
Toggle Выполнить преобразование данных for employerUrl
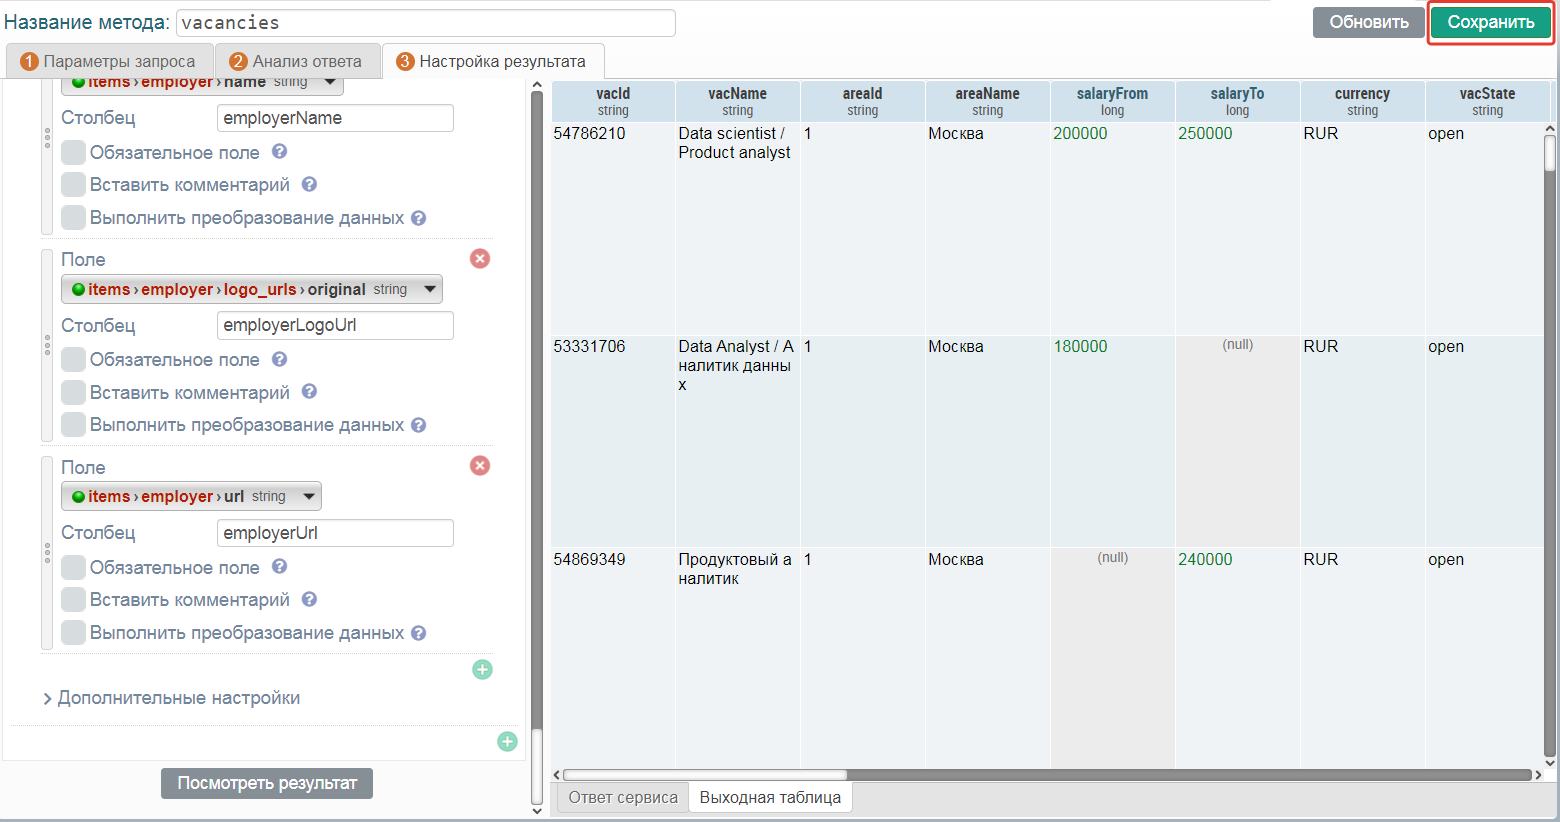(x=73, y=633)
